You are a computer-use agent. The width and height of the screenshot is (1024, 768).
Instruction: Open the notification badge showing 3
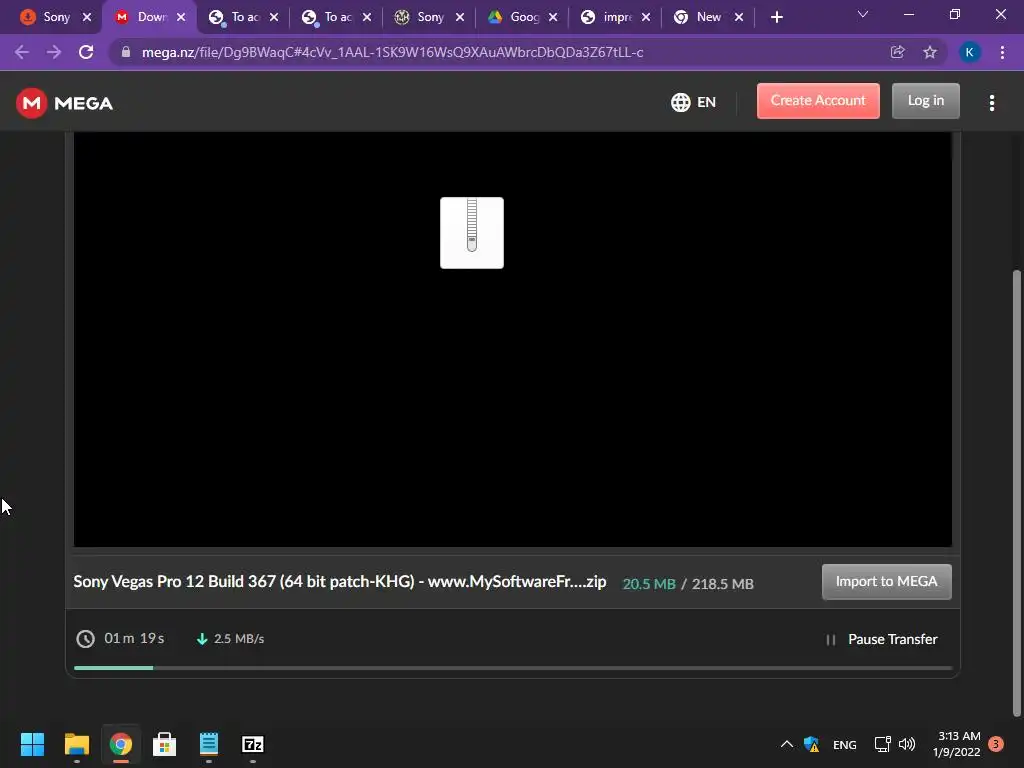[x=996, y=744]
